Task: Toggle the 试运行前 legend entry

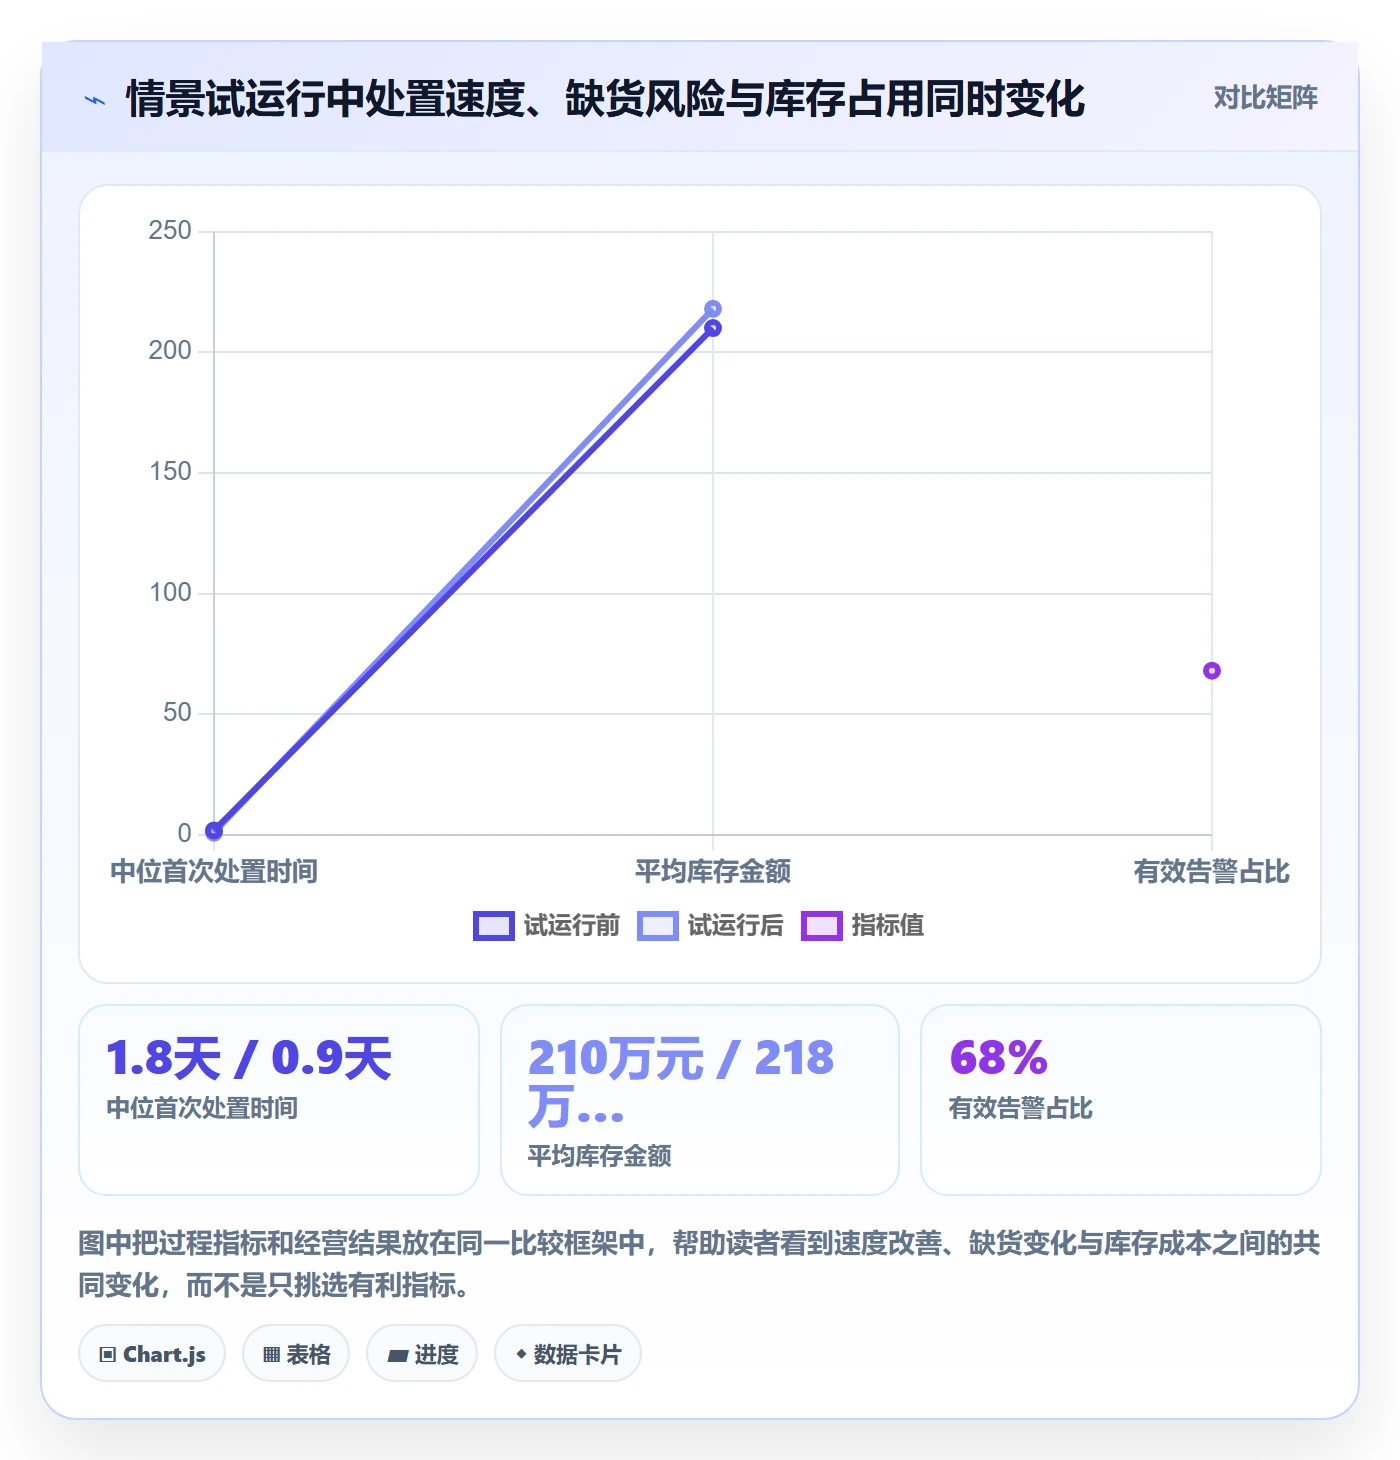Action: pyautogui.click(x=547, y=926)
